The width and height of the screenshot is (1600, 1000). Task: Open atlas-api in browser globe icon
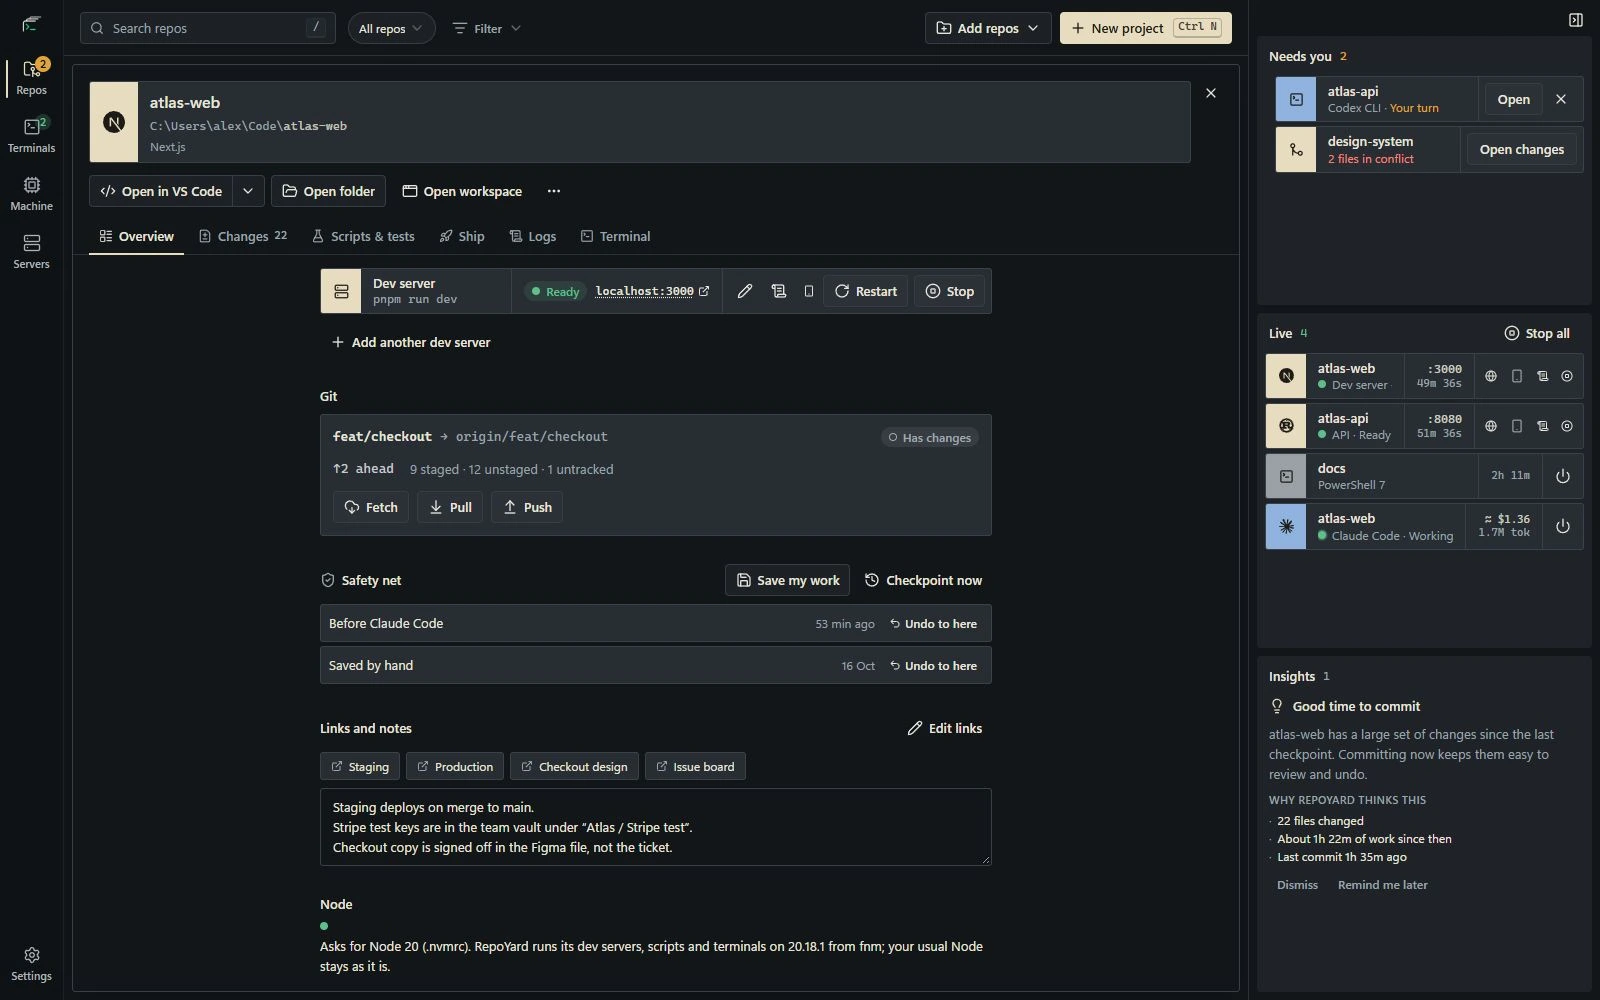pyautogui.click(x=1491, y=426)
